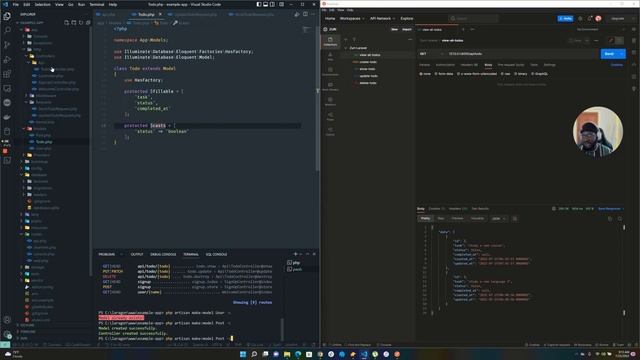Open the Environments icon in Postman sidebar

[330, 71]
